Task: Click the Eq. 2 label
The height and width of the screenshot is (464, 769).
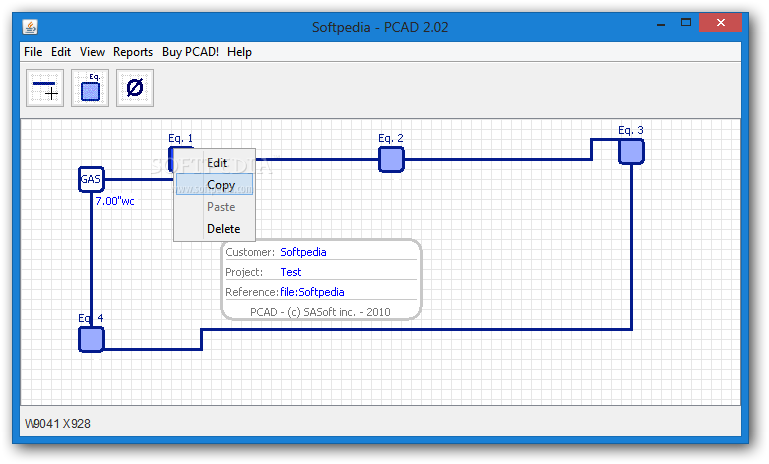Action: (x=391, y=138)
